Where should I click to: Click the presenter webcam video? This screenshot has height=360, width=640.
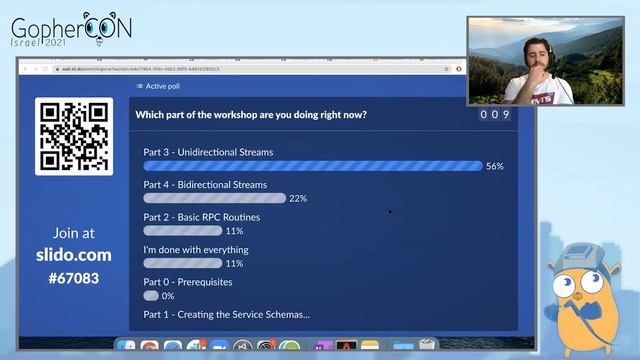coord(545,61)
